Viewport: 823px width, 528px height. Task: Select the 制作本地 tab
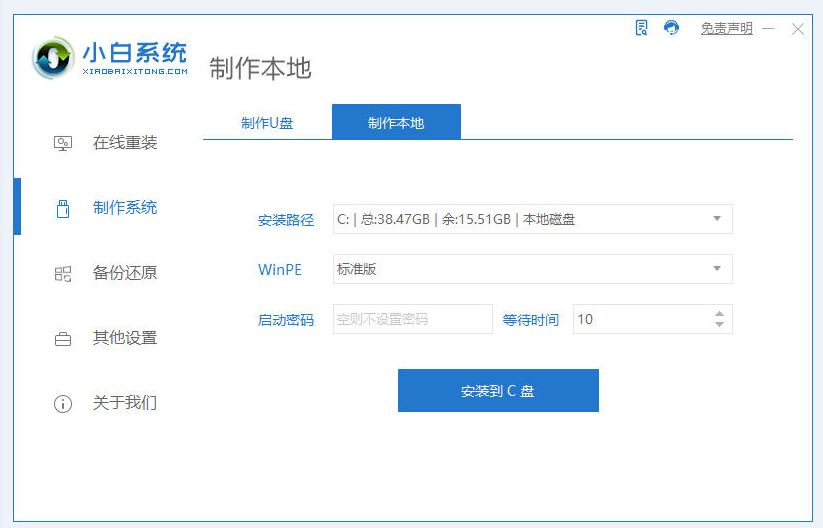click(396, 123)
